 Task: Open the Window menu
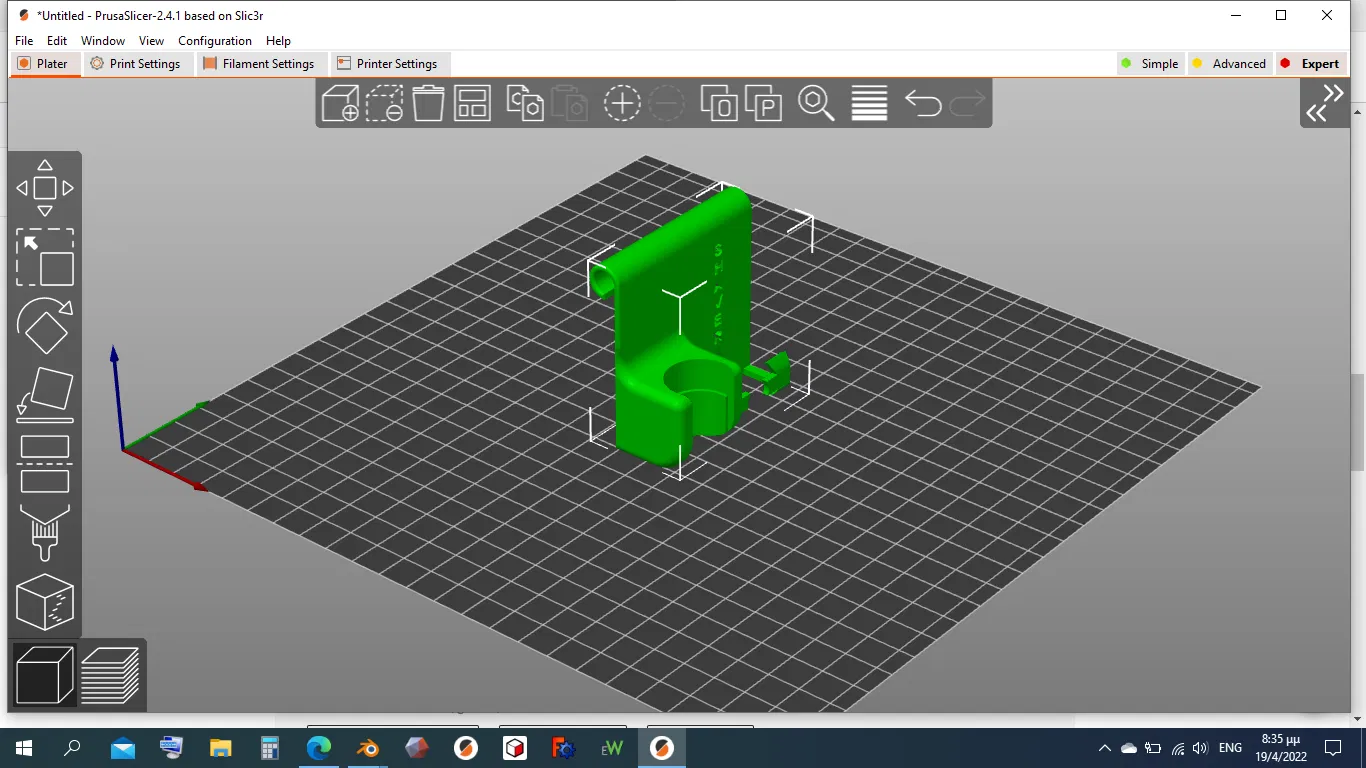point(103,41)
